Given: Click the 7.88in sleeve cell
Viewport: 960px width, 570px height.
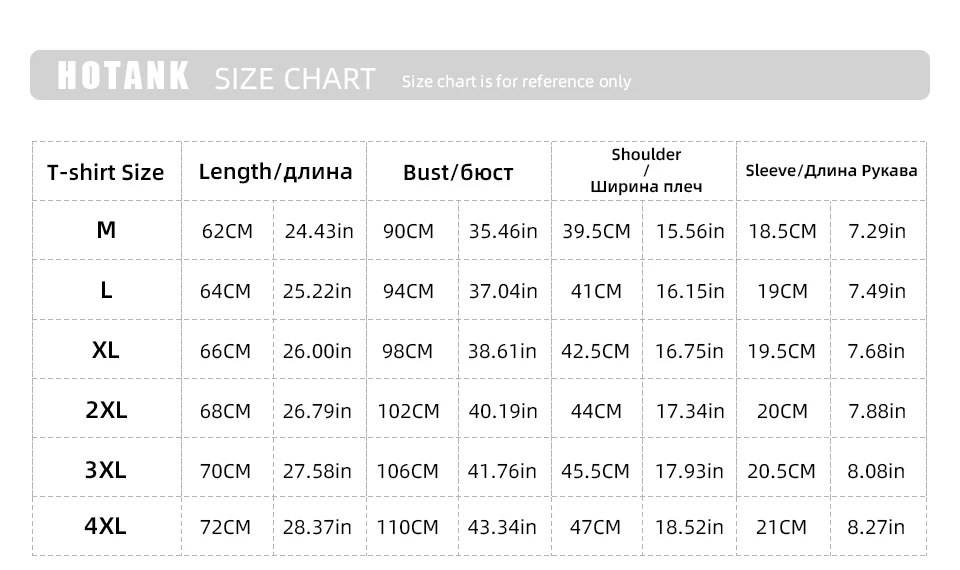Looking at the screenshot, I should [876, 411].
